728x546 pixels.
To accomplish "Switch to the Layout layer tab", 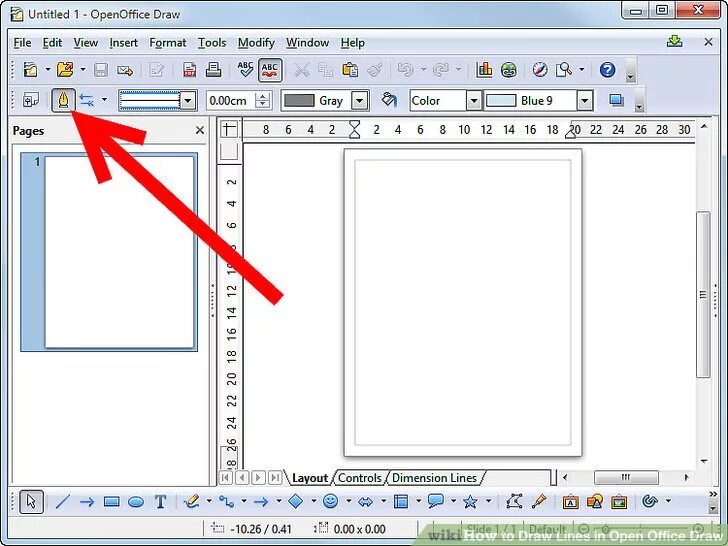I will click(310, 478).
